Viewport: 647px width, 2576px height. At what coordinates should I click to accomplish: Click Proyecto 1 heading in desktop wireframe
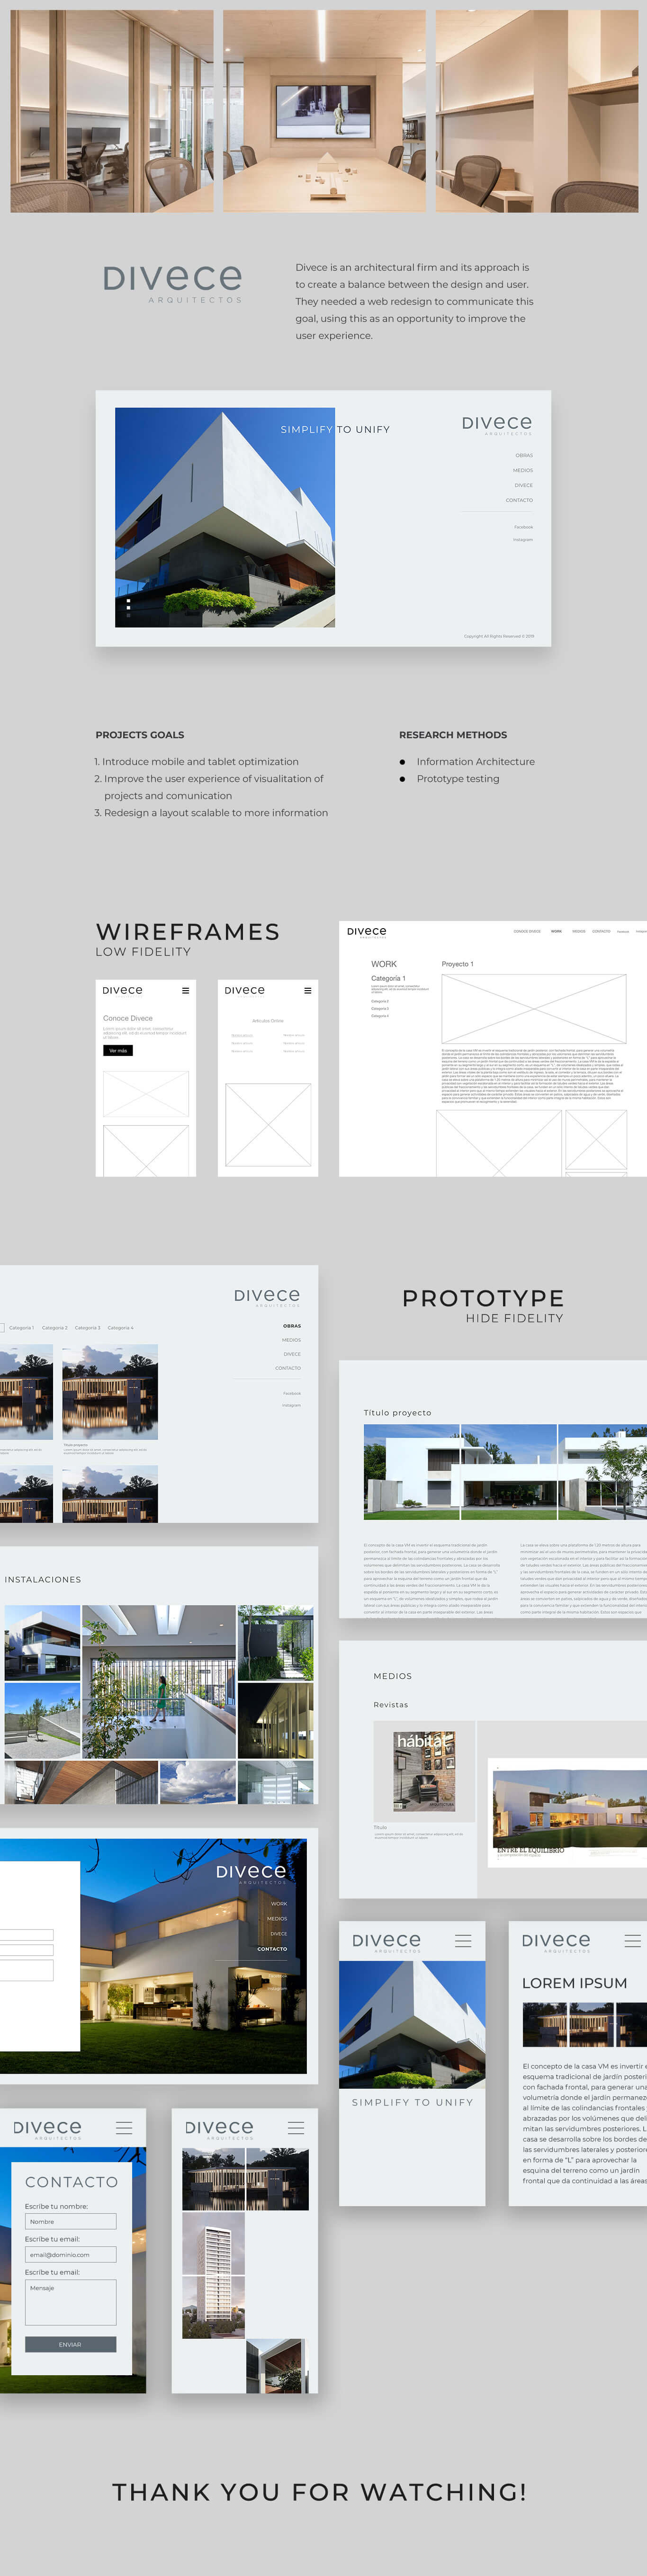coord(457,964)
